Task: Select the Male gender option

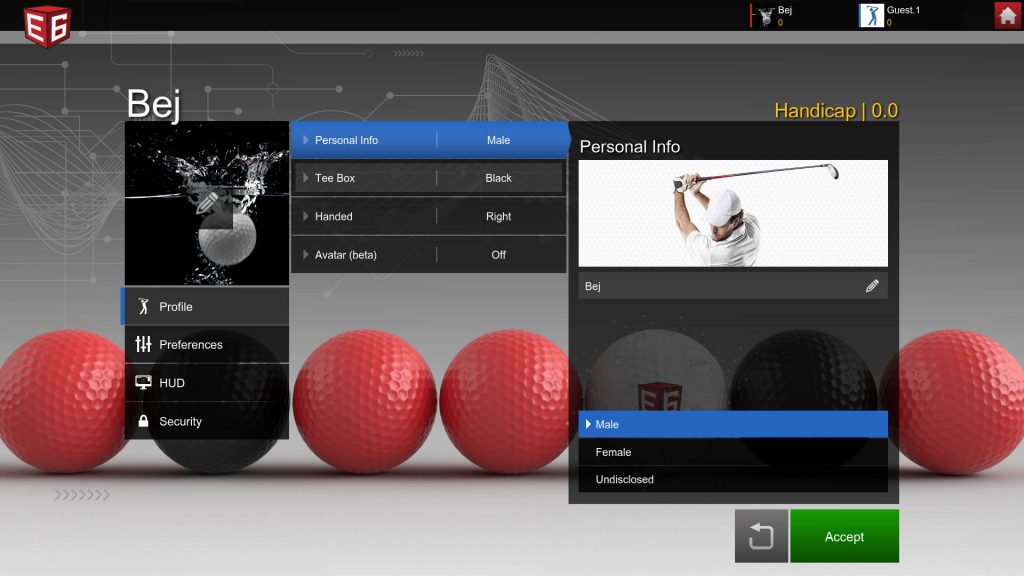Action: coord(732,424)
